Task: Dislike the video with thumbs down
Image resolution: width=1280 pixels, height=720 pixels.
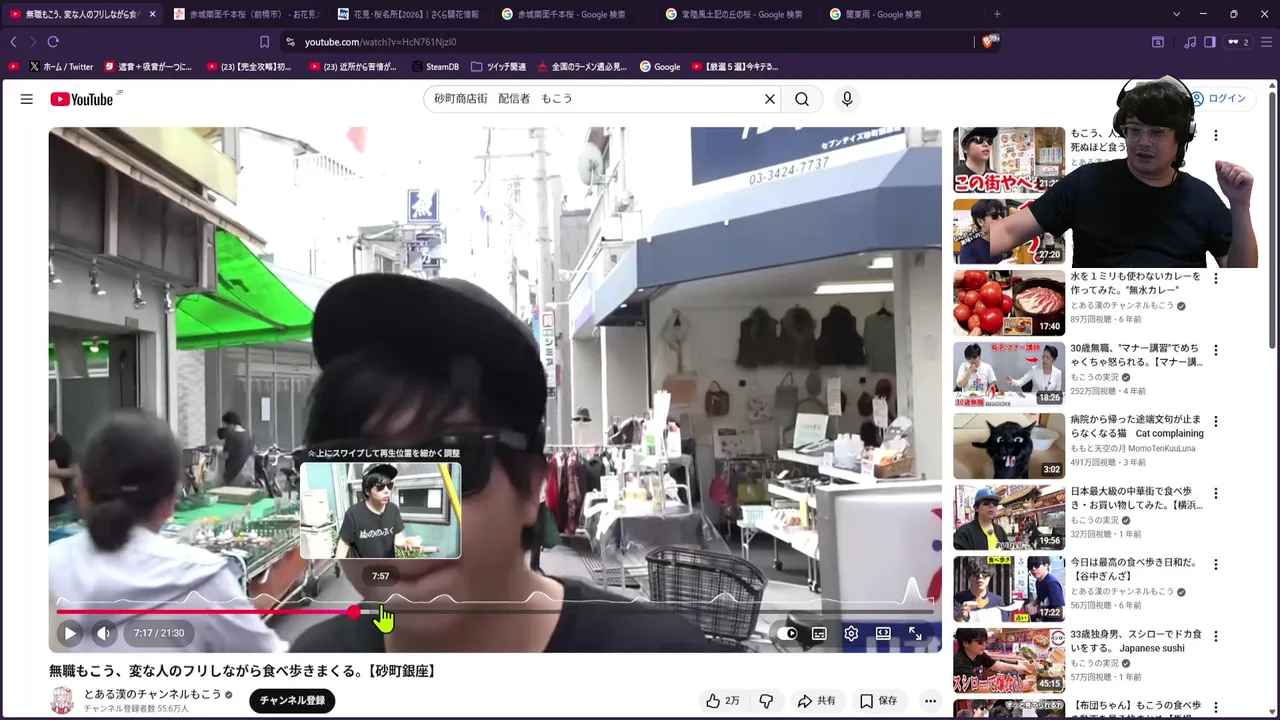Action: 766,701
